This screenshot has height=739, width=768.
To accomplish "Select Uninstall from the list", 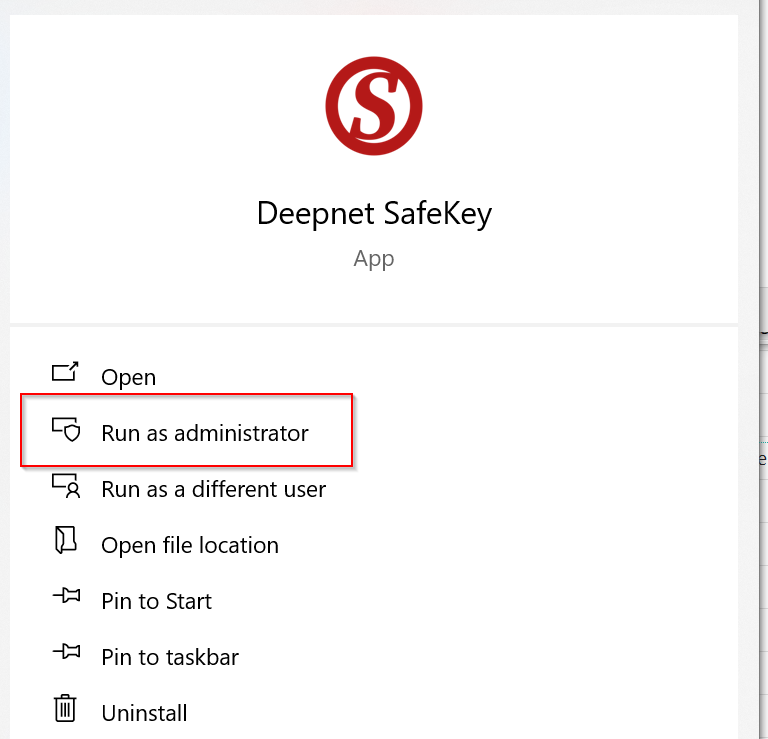I will 144,714.
